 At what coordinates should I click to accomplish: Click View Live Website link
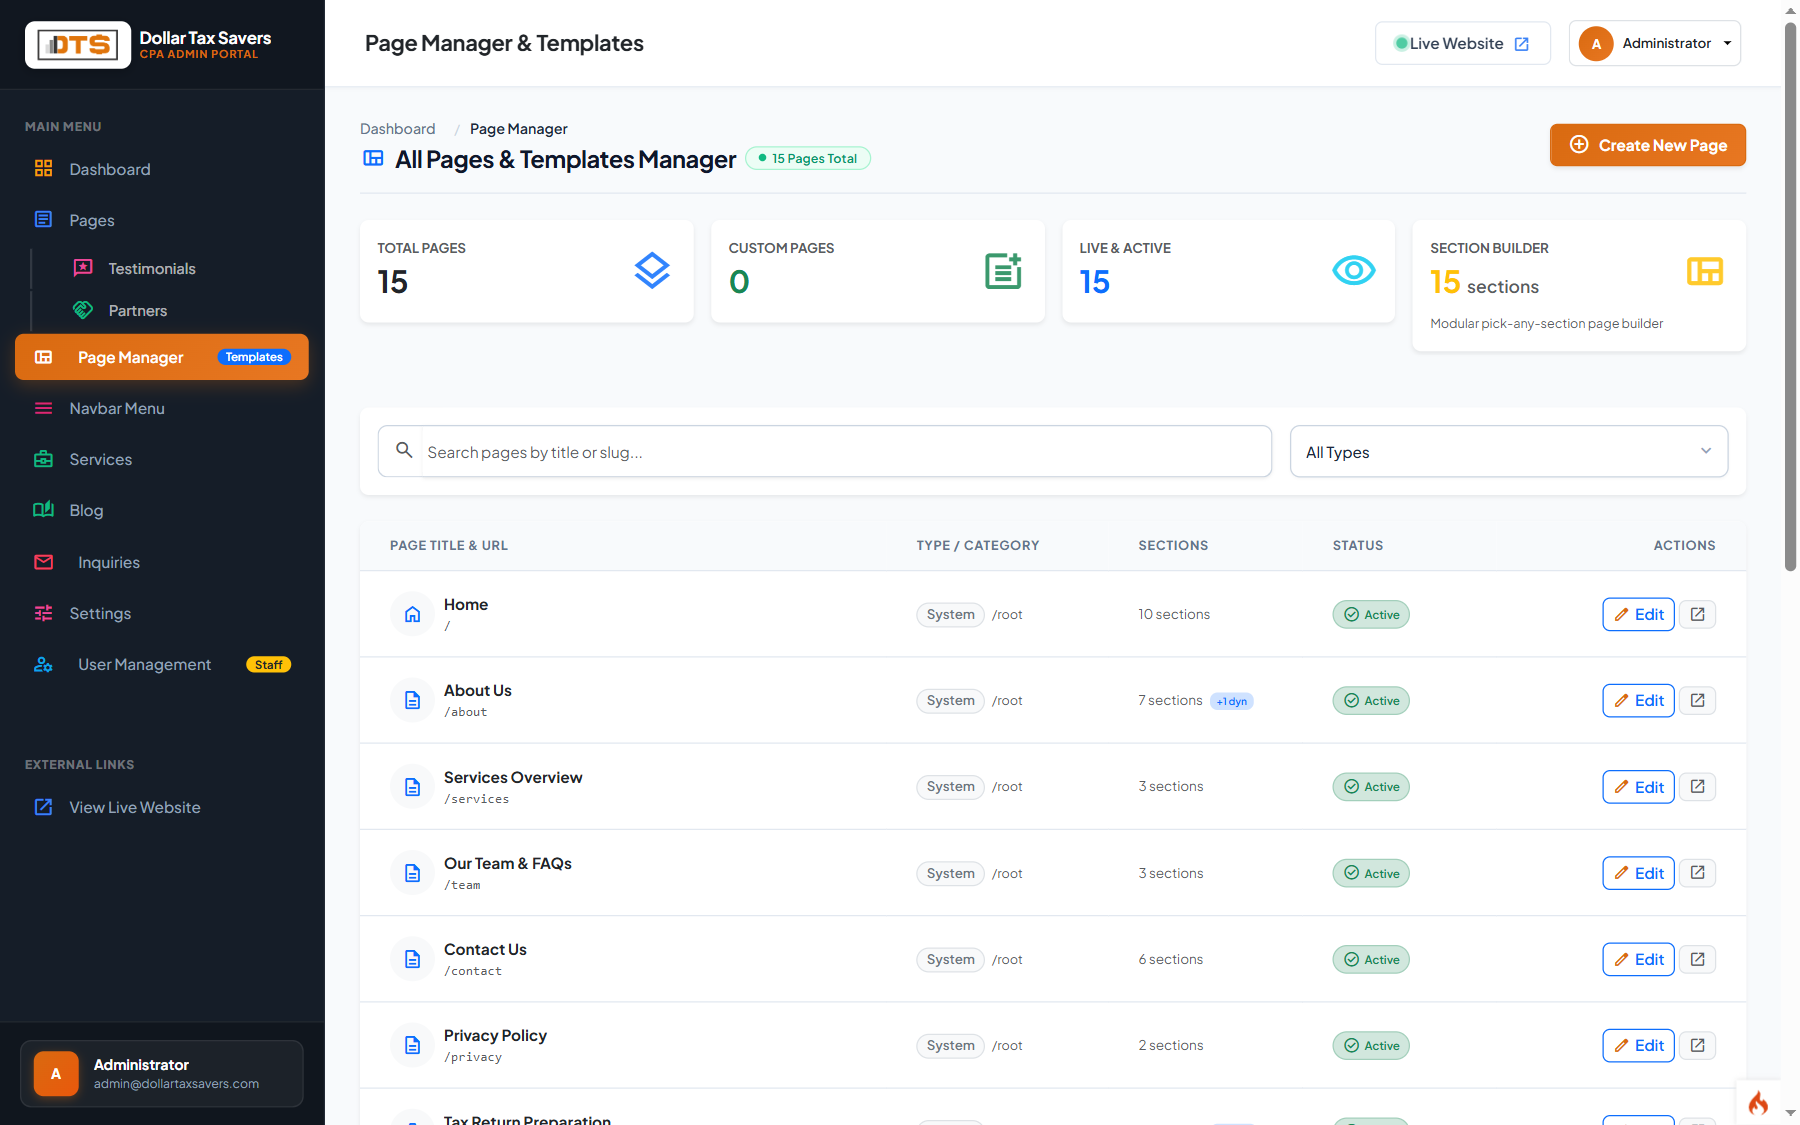162,808
